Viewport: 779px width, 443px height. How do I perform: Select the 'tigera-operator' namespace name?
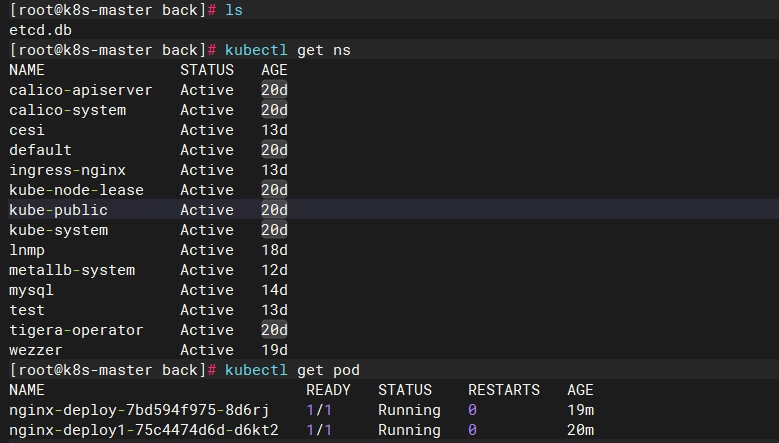click(x=77, y=330)
